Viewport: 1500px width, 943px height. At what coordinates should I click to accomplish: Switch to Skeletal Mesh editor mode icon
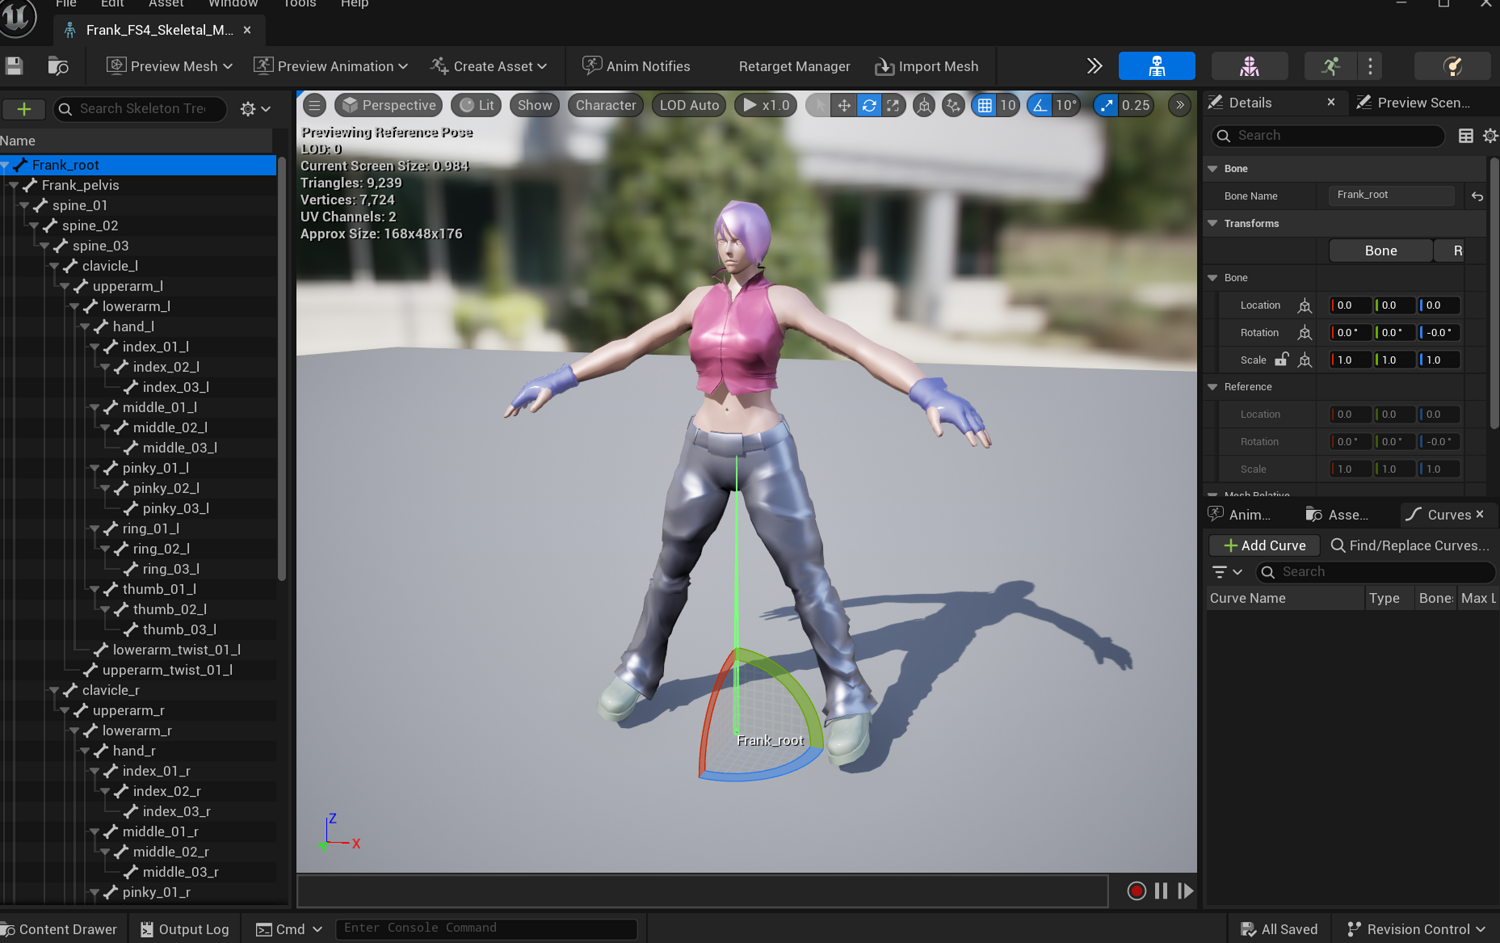(x=1249, y=66)
